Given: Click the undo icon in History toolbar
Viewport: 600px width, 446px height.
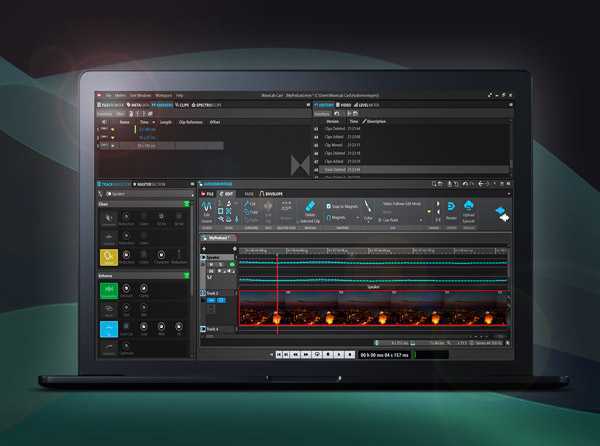Looking at the screenshot, I should click(337, 114).
